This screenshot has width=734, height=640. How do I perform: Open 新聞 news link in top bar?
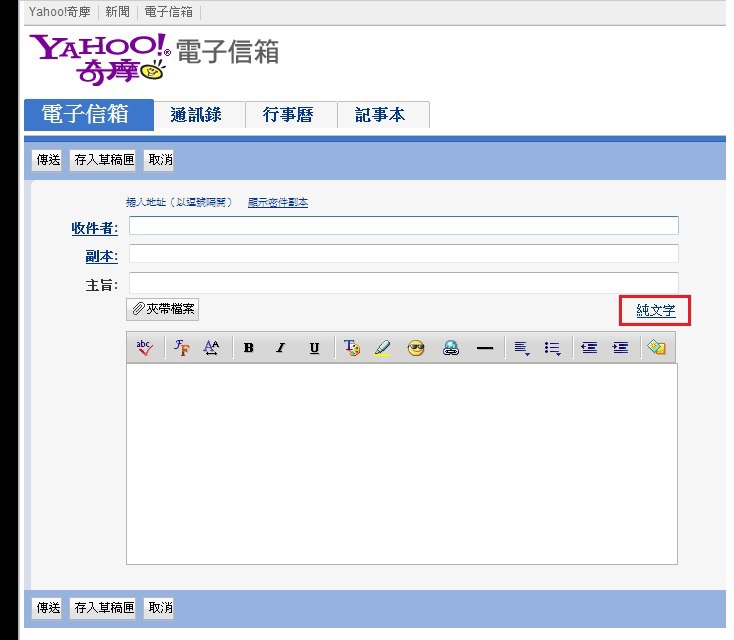pos(117,12)
